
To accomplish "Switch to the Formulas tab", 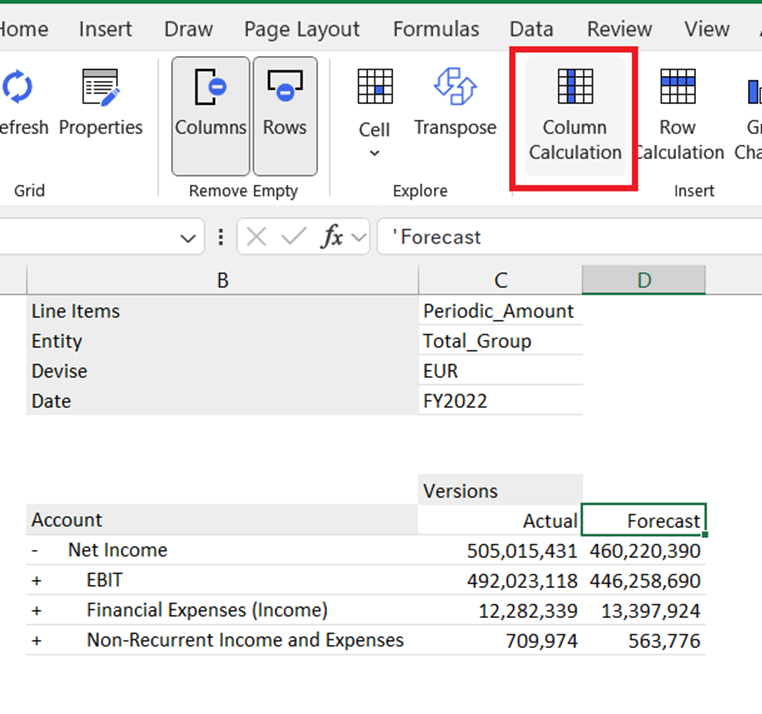I will pos(436,29).
